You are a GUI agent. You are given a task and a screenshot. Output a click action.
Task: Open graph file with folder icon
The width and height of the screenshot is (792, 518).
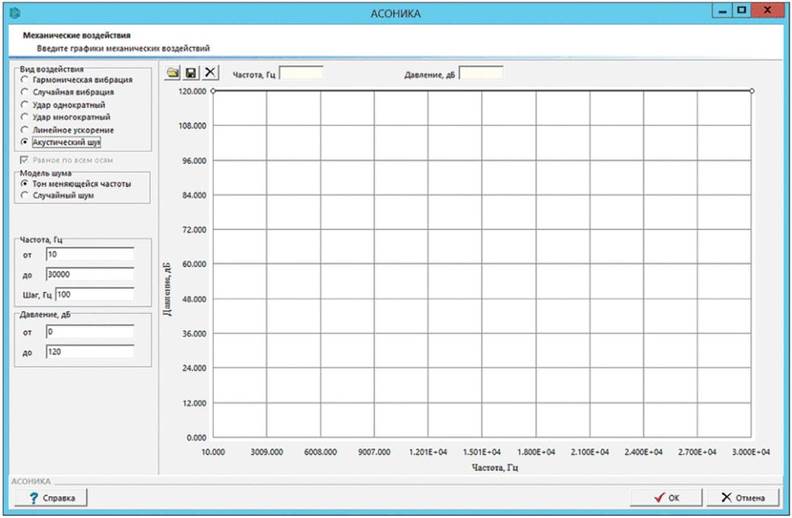173,73
